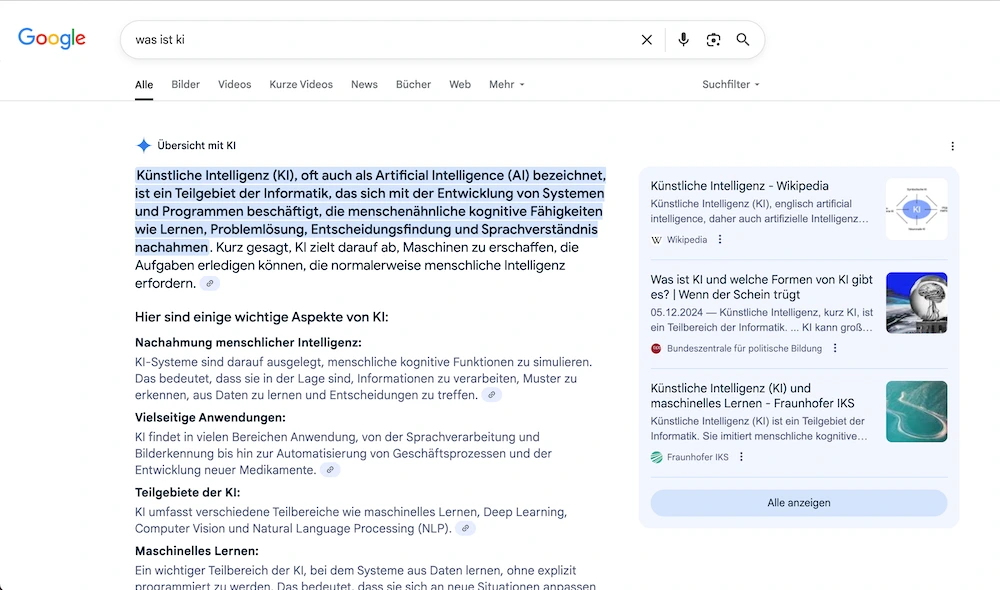1000x590 pixels.
Task: Click the Wikipedia W favicon
Action: click(656, 240)
